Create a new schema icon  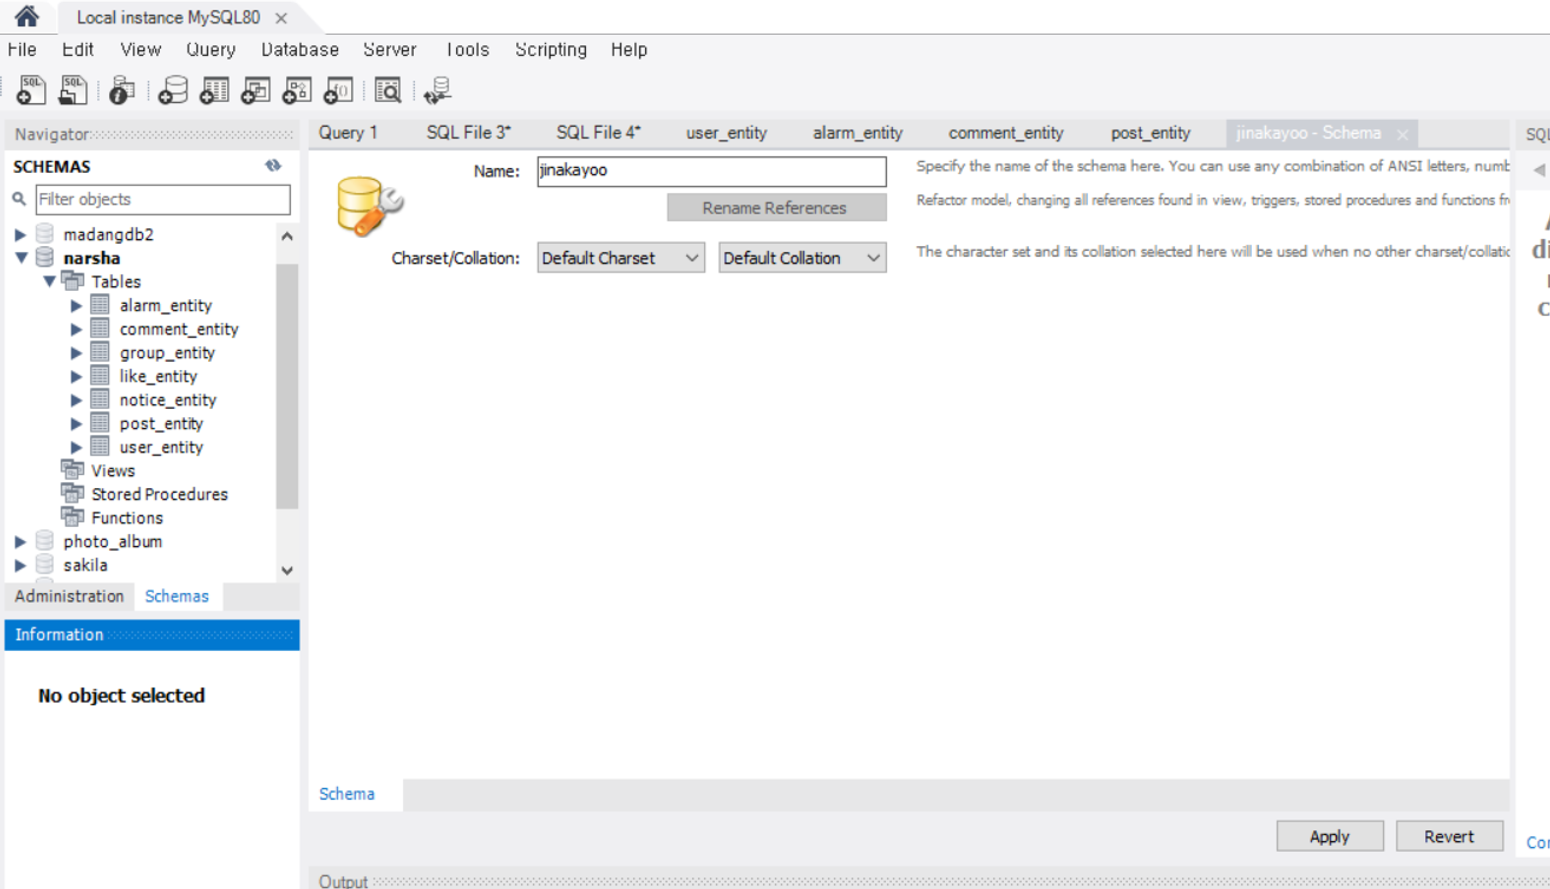[x=172, y=90]
